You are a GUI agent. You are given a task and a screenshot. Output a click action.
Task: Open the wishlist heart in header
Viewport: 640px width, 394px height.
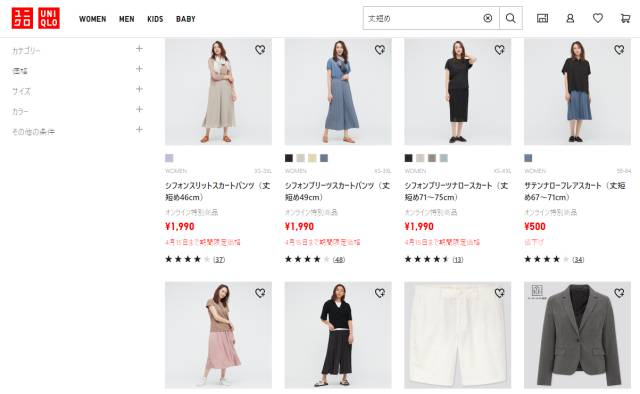pyautogui.click(x=598, y=18)
